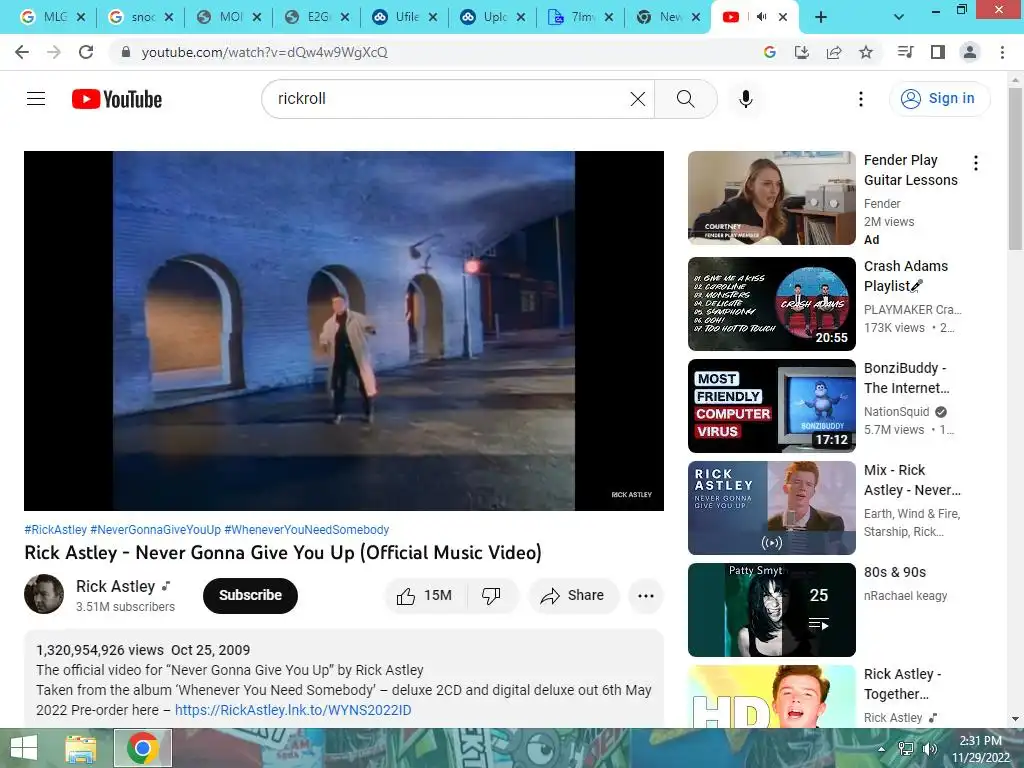
Task: Start voice search with microphone
Action: point(746,99)
